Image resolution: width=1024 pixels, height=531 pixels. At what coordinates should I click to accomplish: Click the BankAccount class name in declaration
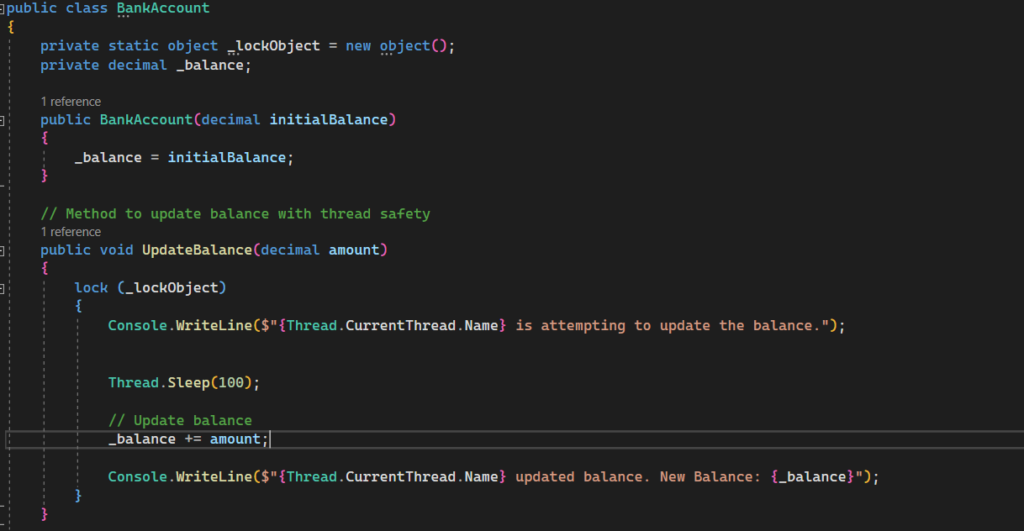click(x=163, y=9)
